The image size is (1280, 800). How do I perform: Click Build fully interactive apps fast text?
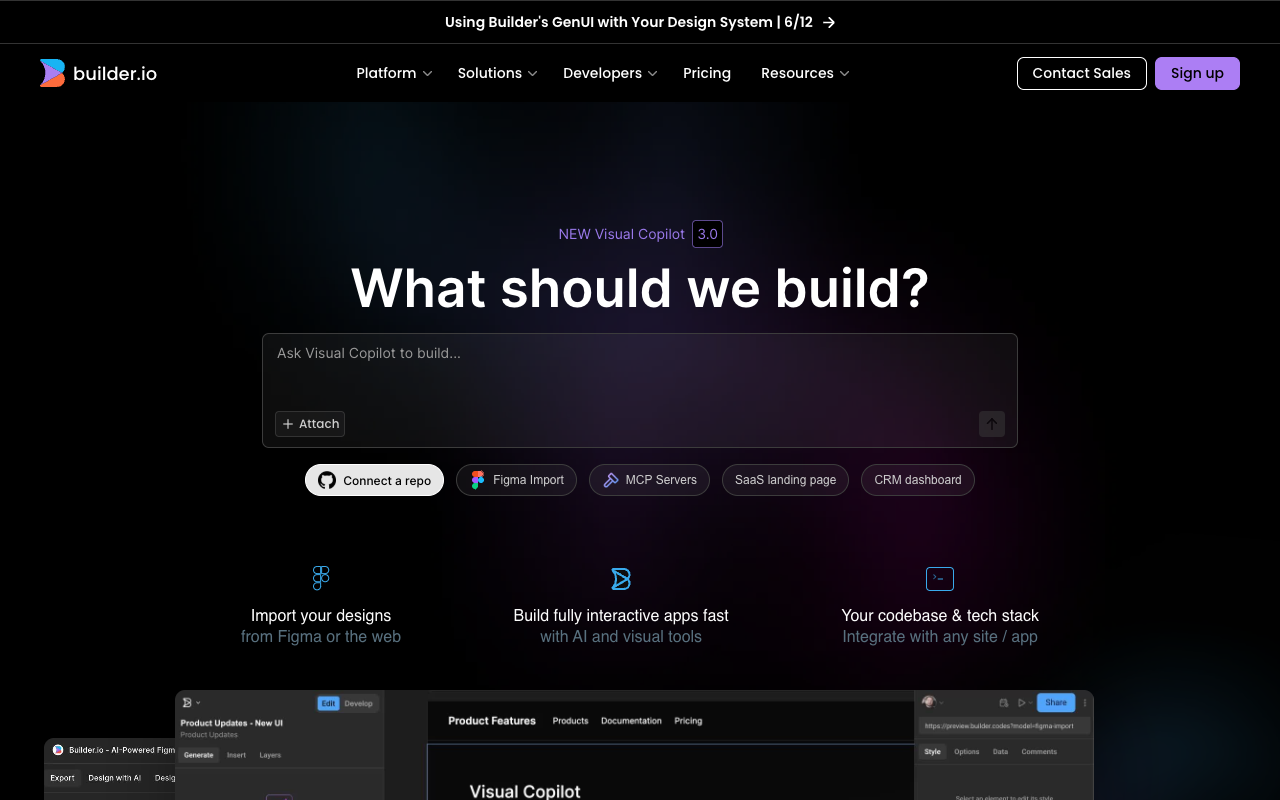621,615
